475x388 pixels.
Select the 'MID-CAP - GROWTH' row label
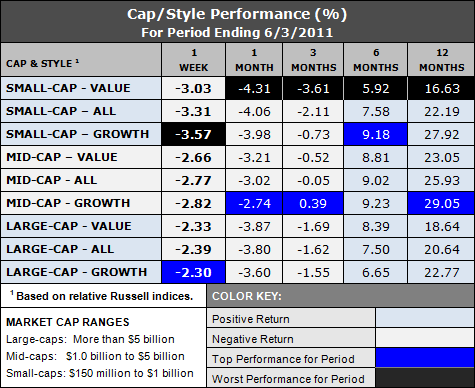click(68, 203)
